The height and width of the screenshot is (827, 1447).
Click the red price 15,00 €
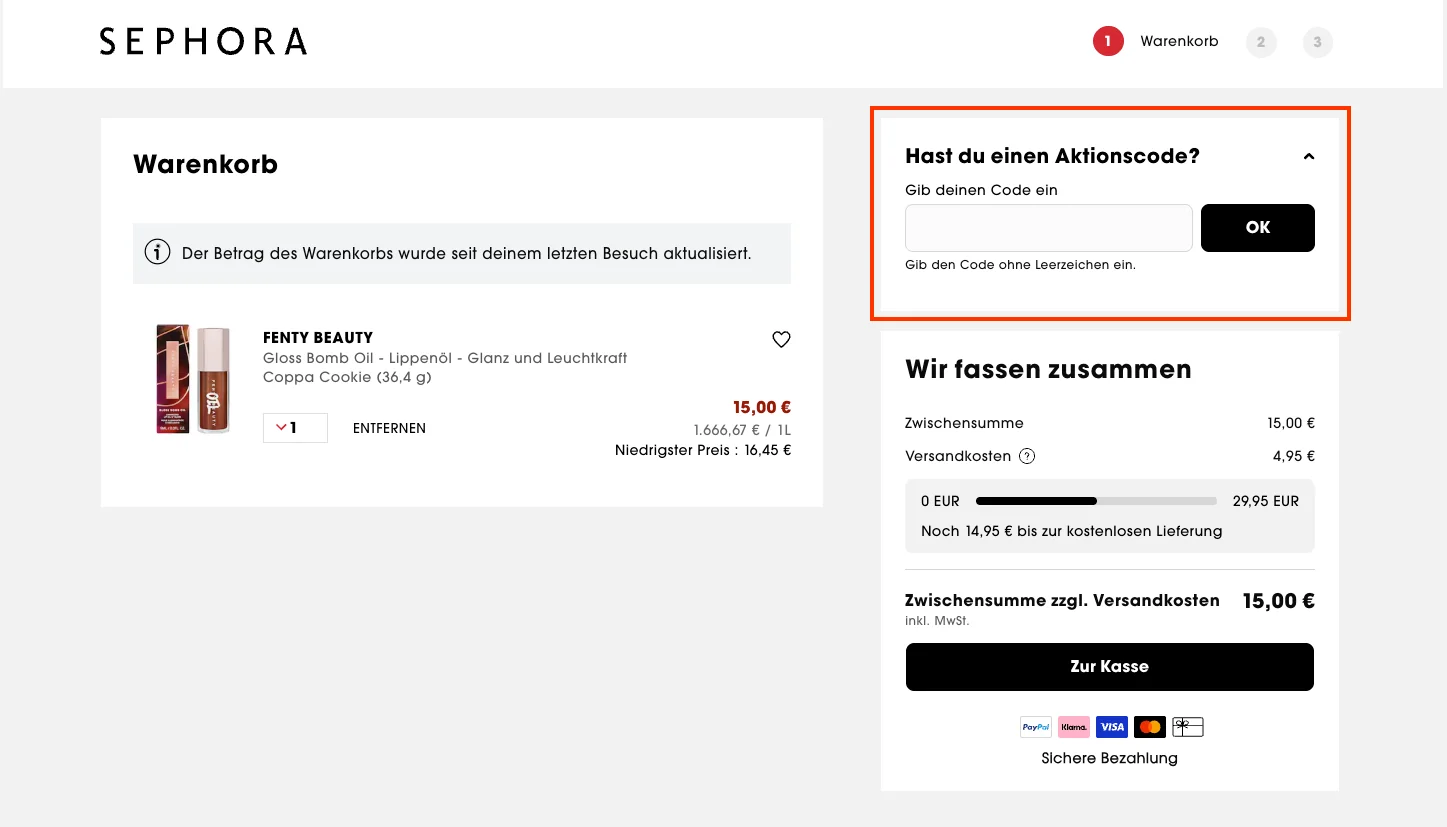pyautogui.click(x=762, y=407)
